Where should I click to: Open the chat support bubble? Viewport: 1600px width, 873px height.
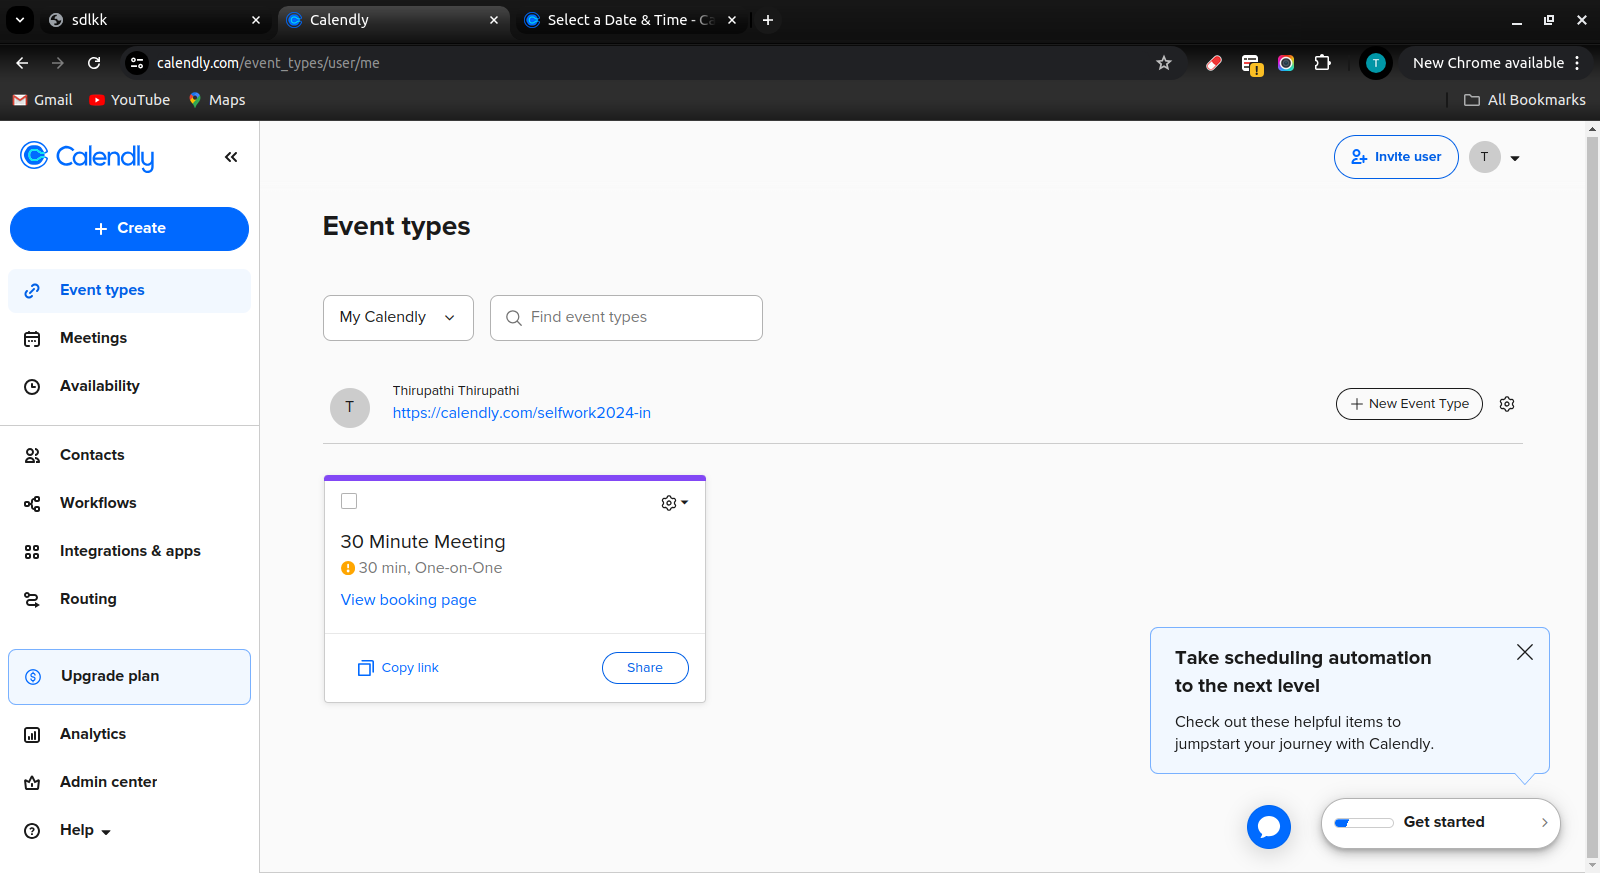(1268, 827)
